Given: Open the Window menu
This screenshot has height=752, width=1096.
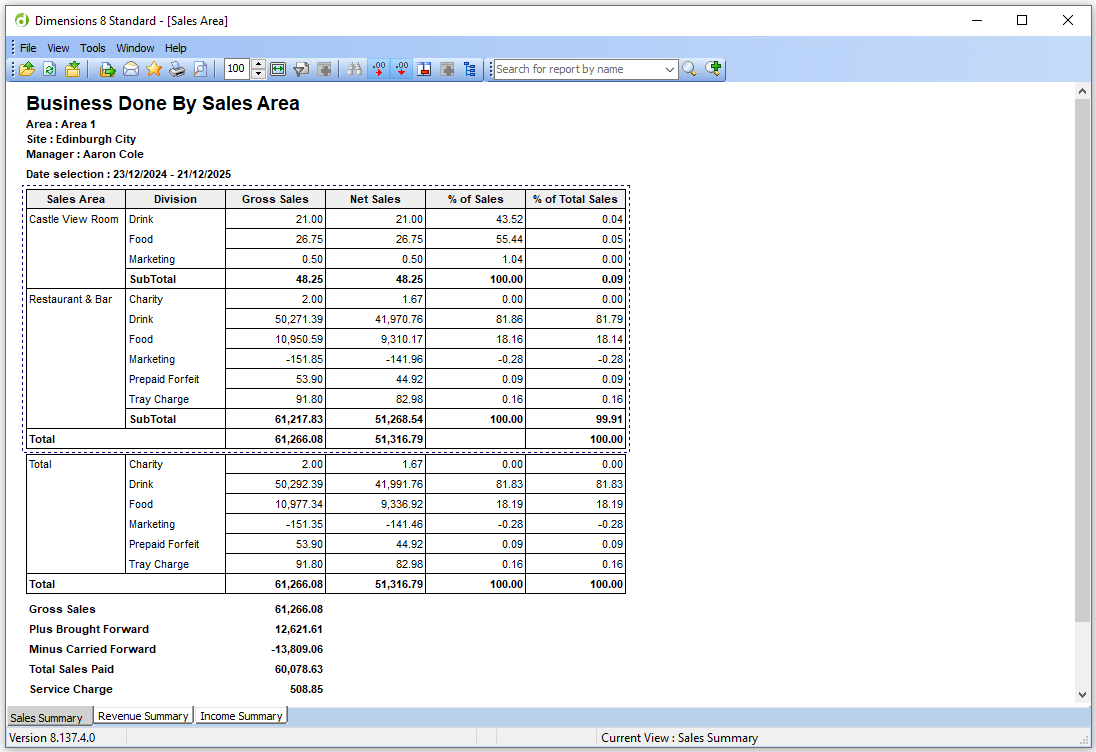Looking at the screenshot, I should (x=135, y=48).
